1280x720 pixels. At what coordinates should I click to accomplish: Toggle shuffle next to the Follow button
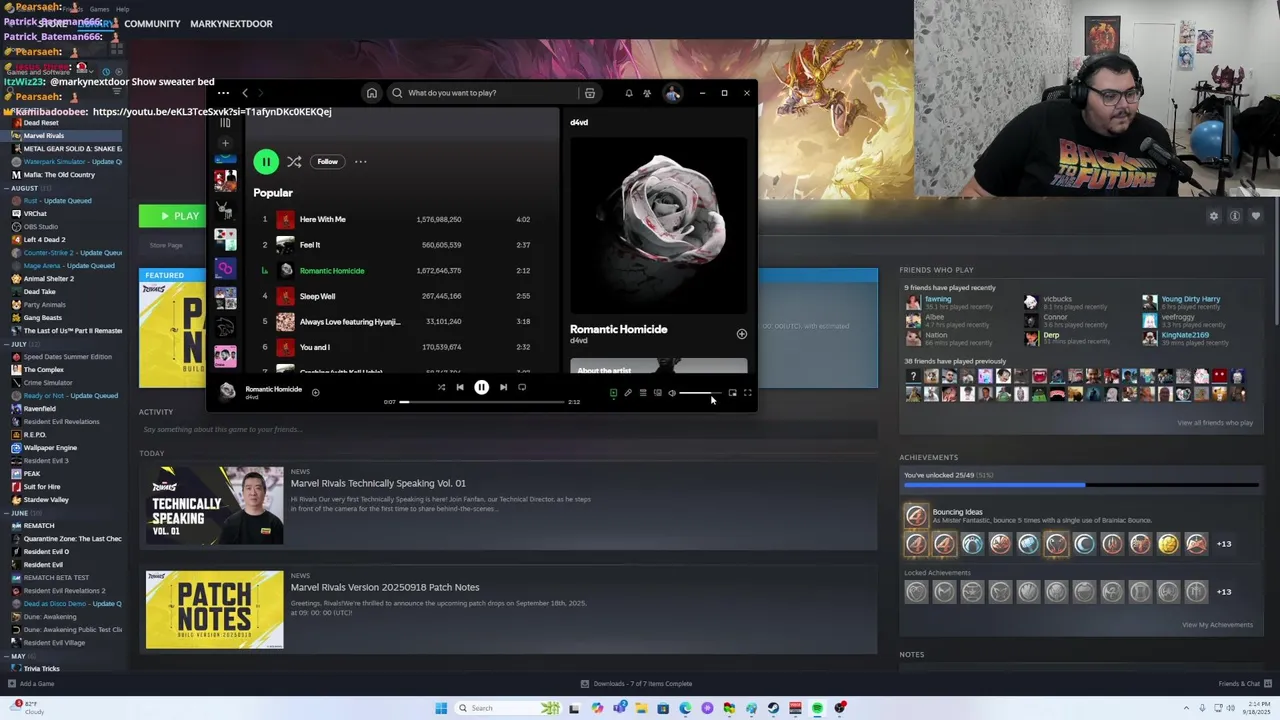pos(294,161)
